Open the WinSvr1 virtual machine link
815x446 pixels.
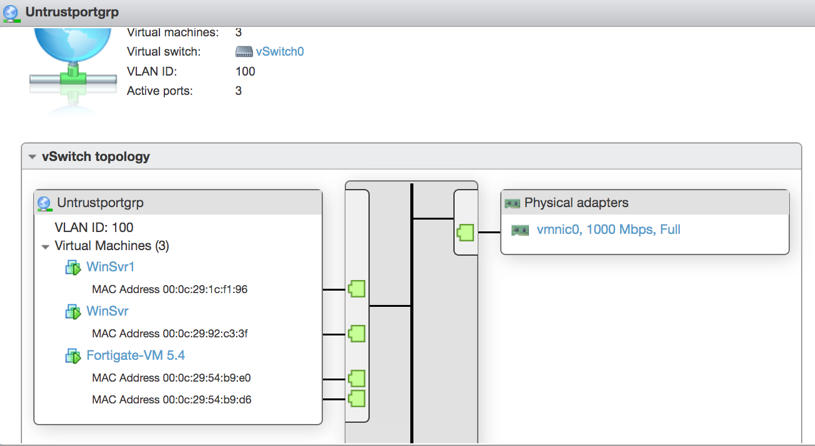[110, 267]
